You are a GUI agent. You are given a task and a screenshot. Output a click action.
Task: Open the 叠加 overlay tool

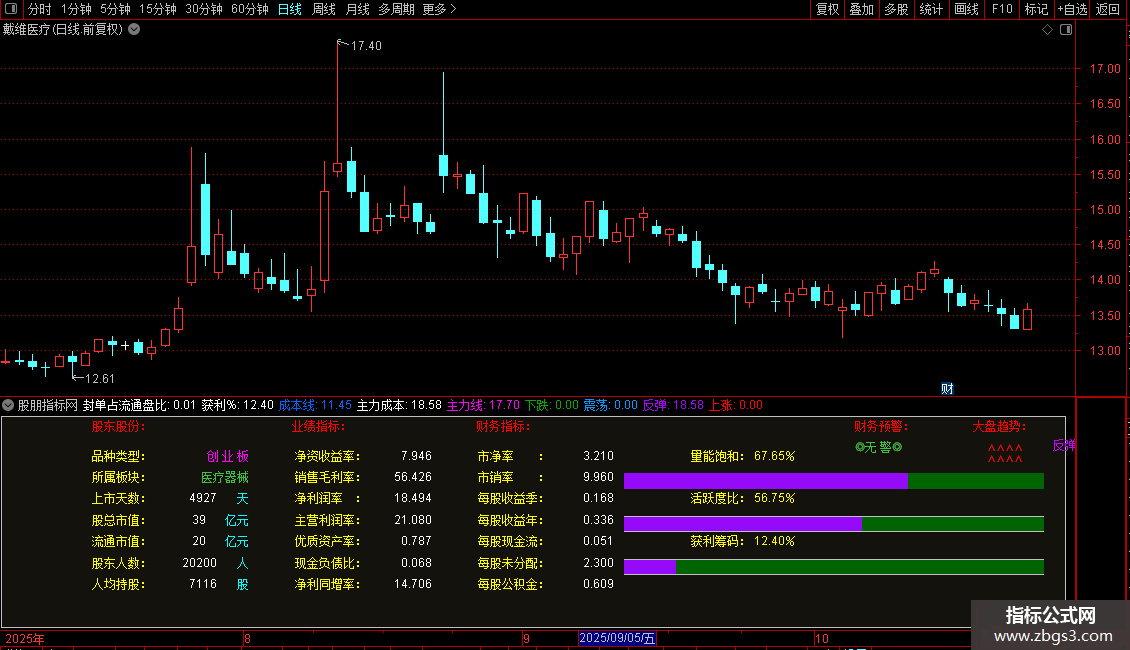tap(861, 10)
